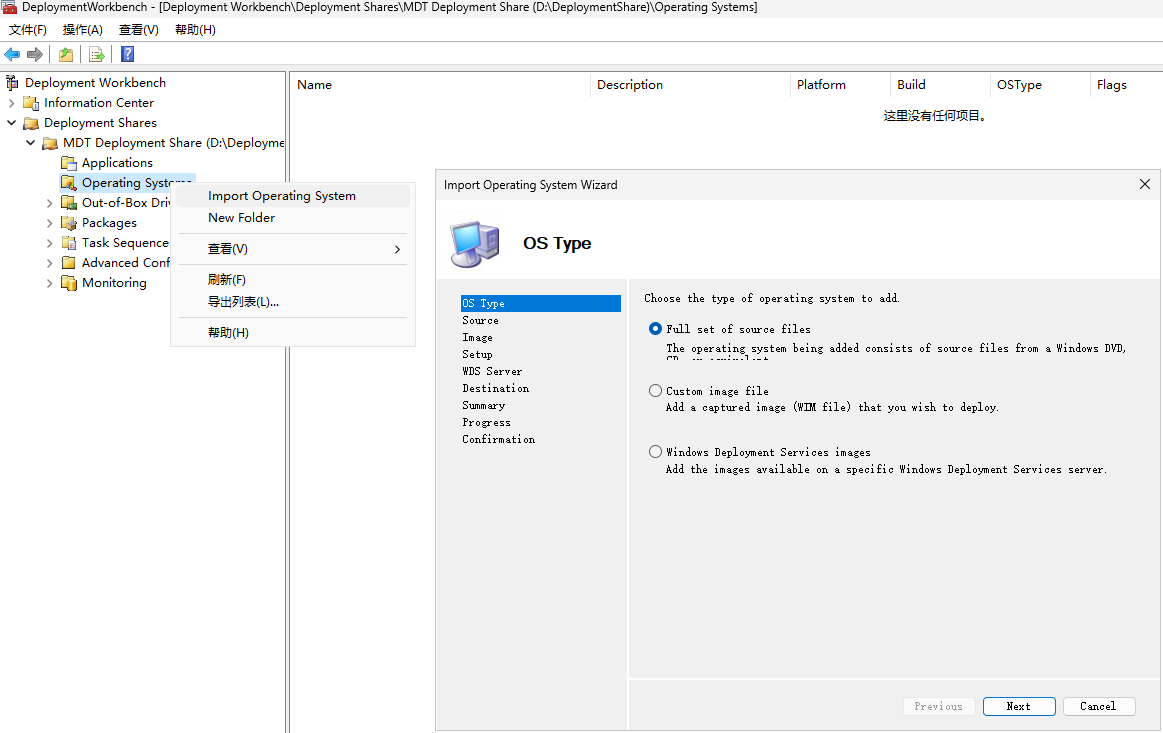Click the export list toolbar icon
1163x733 pixels.
[x=96, y=54]
